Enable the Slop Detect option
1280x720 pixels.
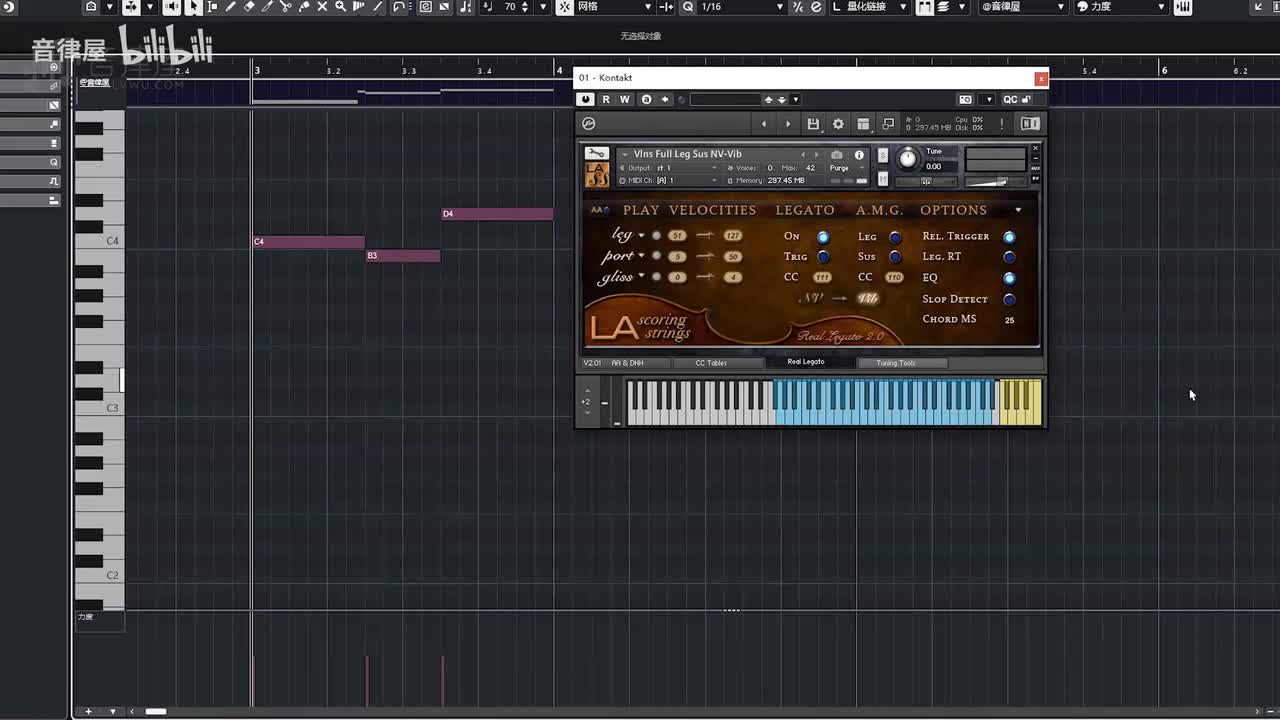[1009, 299]
